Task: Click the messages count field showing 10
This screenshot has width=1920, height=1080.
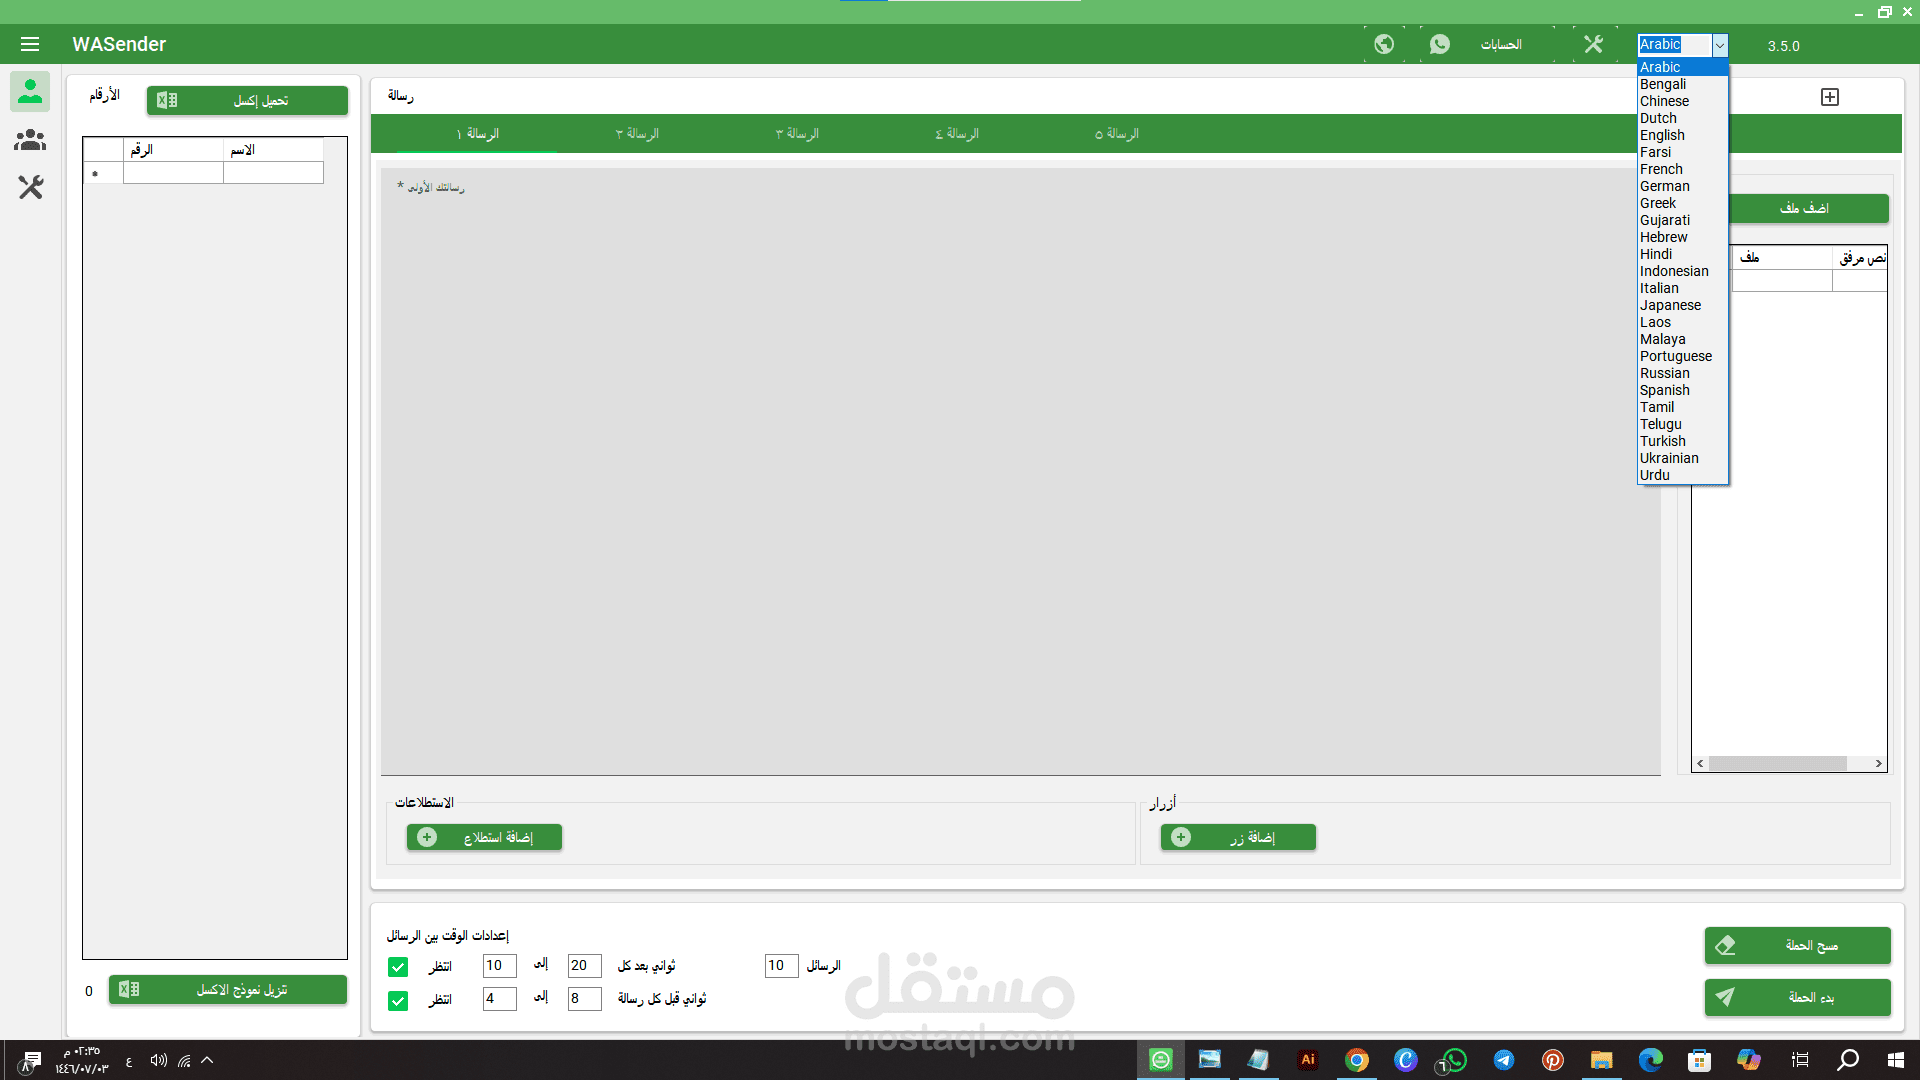Action: tap(781, 966)
